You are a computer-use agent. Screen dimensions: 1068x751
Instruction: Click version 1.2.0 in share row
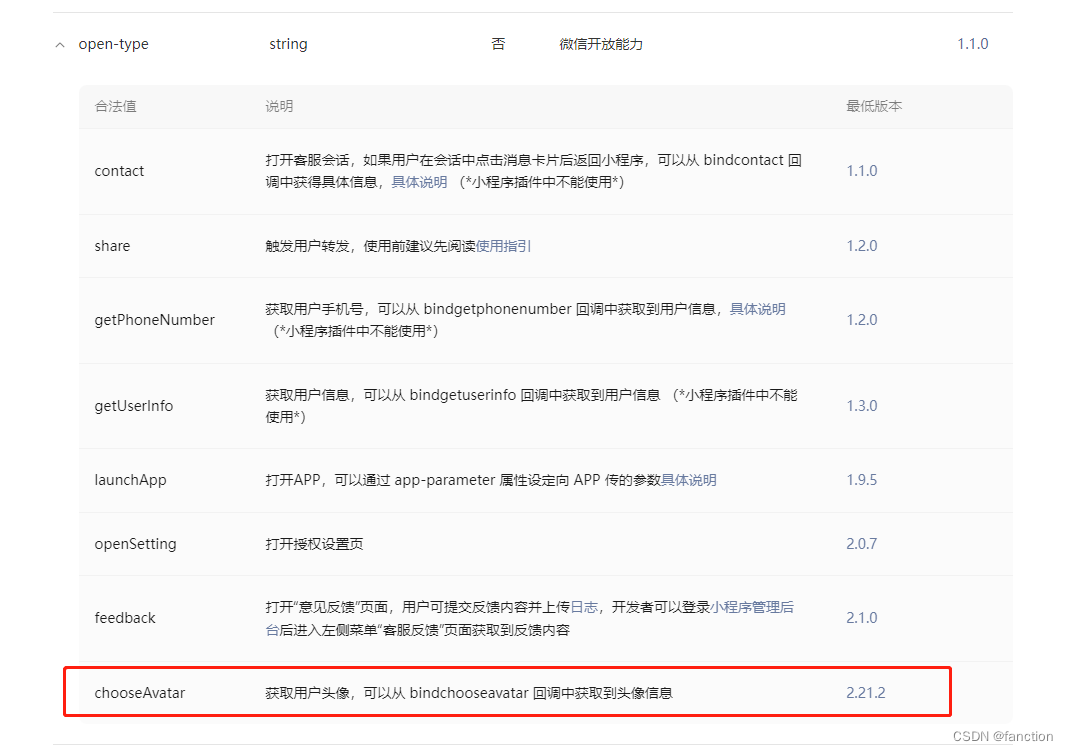pos(862,246)
